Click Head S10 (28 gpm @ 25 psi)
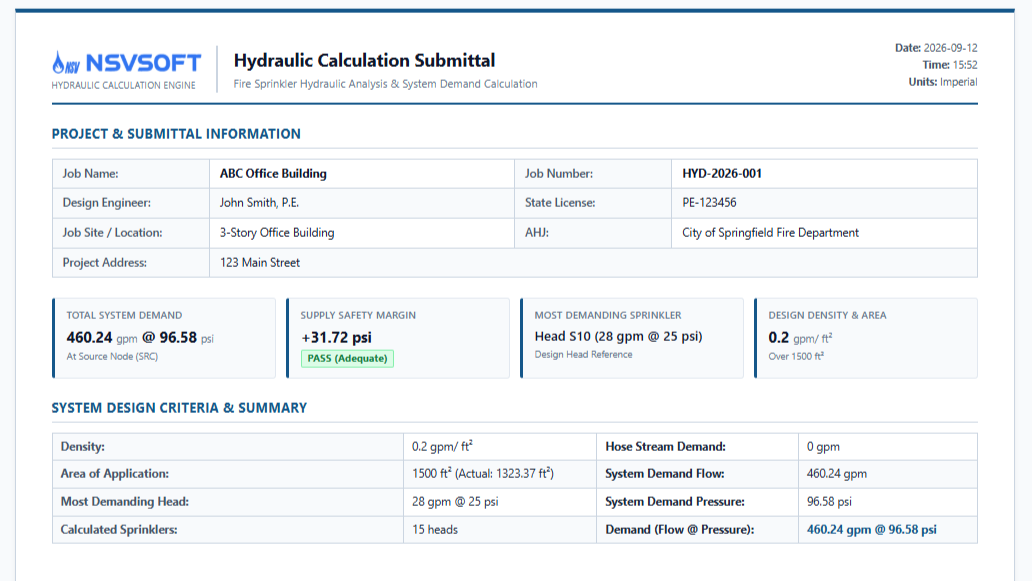This screenshot has width=1032, height=581. (x=618, y=336)
